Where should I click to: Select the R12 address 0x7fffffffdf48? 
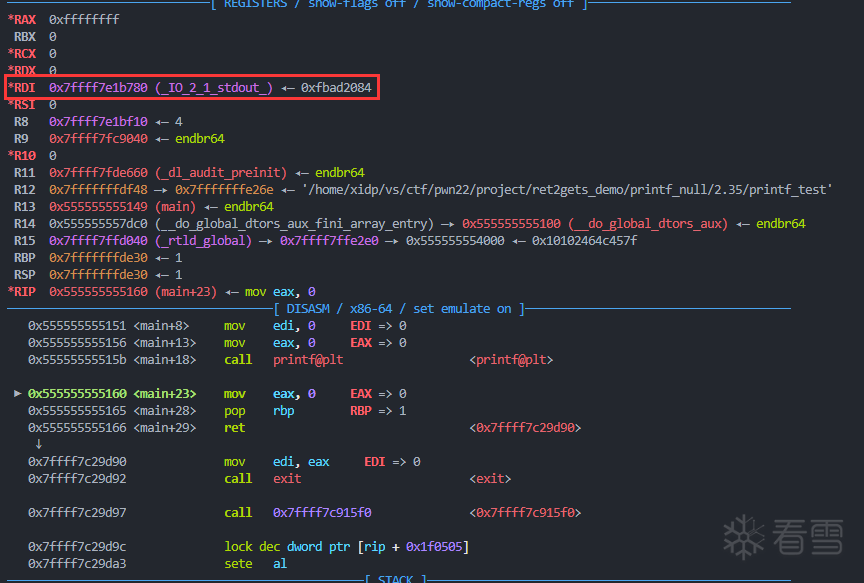[x=98, y=190]
